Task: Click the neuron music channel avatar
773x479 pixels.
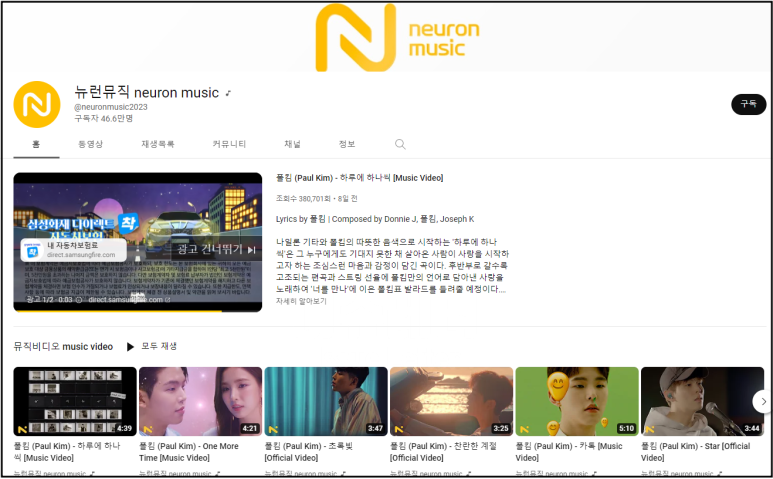Action: 37,104
